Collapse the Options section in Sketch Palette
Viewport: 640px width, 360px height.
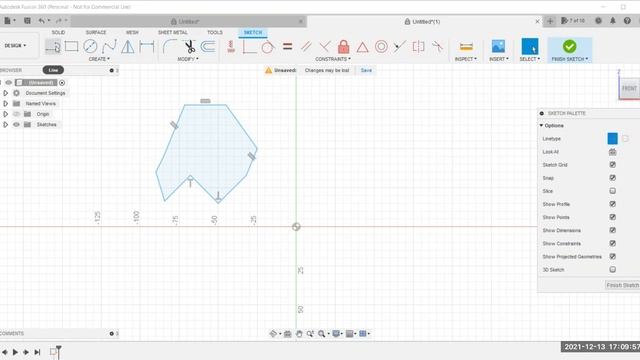coord(541,126)
